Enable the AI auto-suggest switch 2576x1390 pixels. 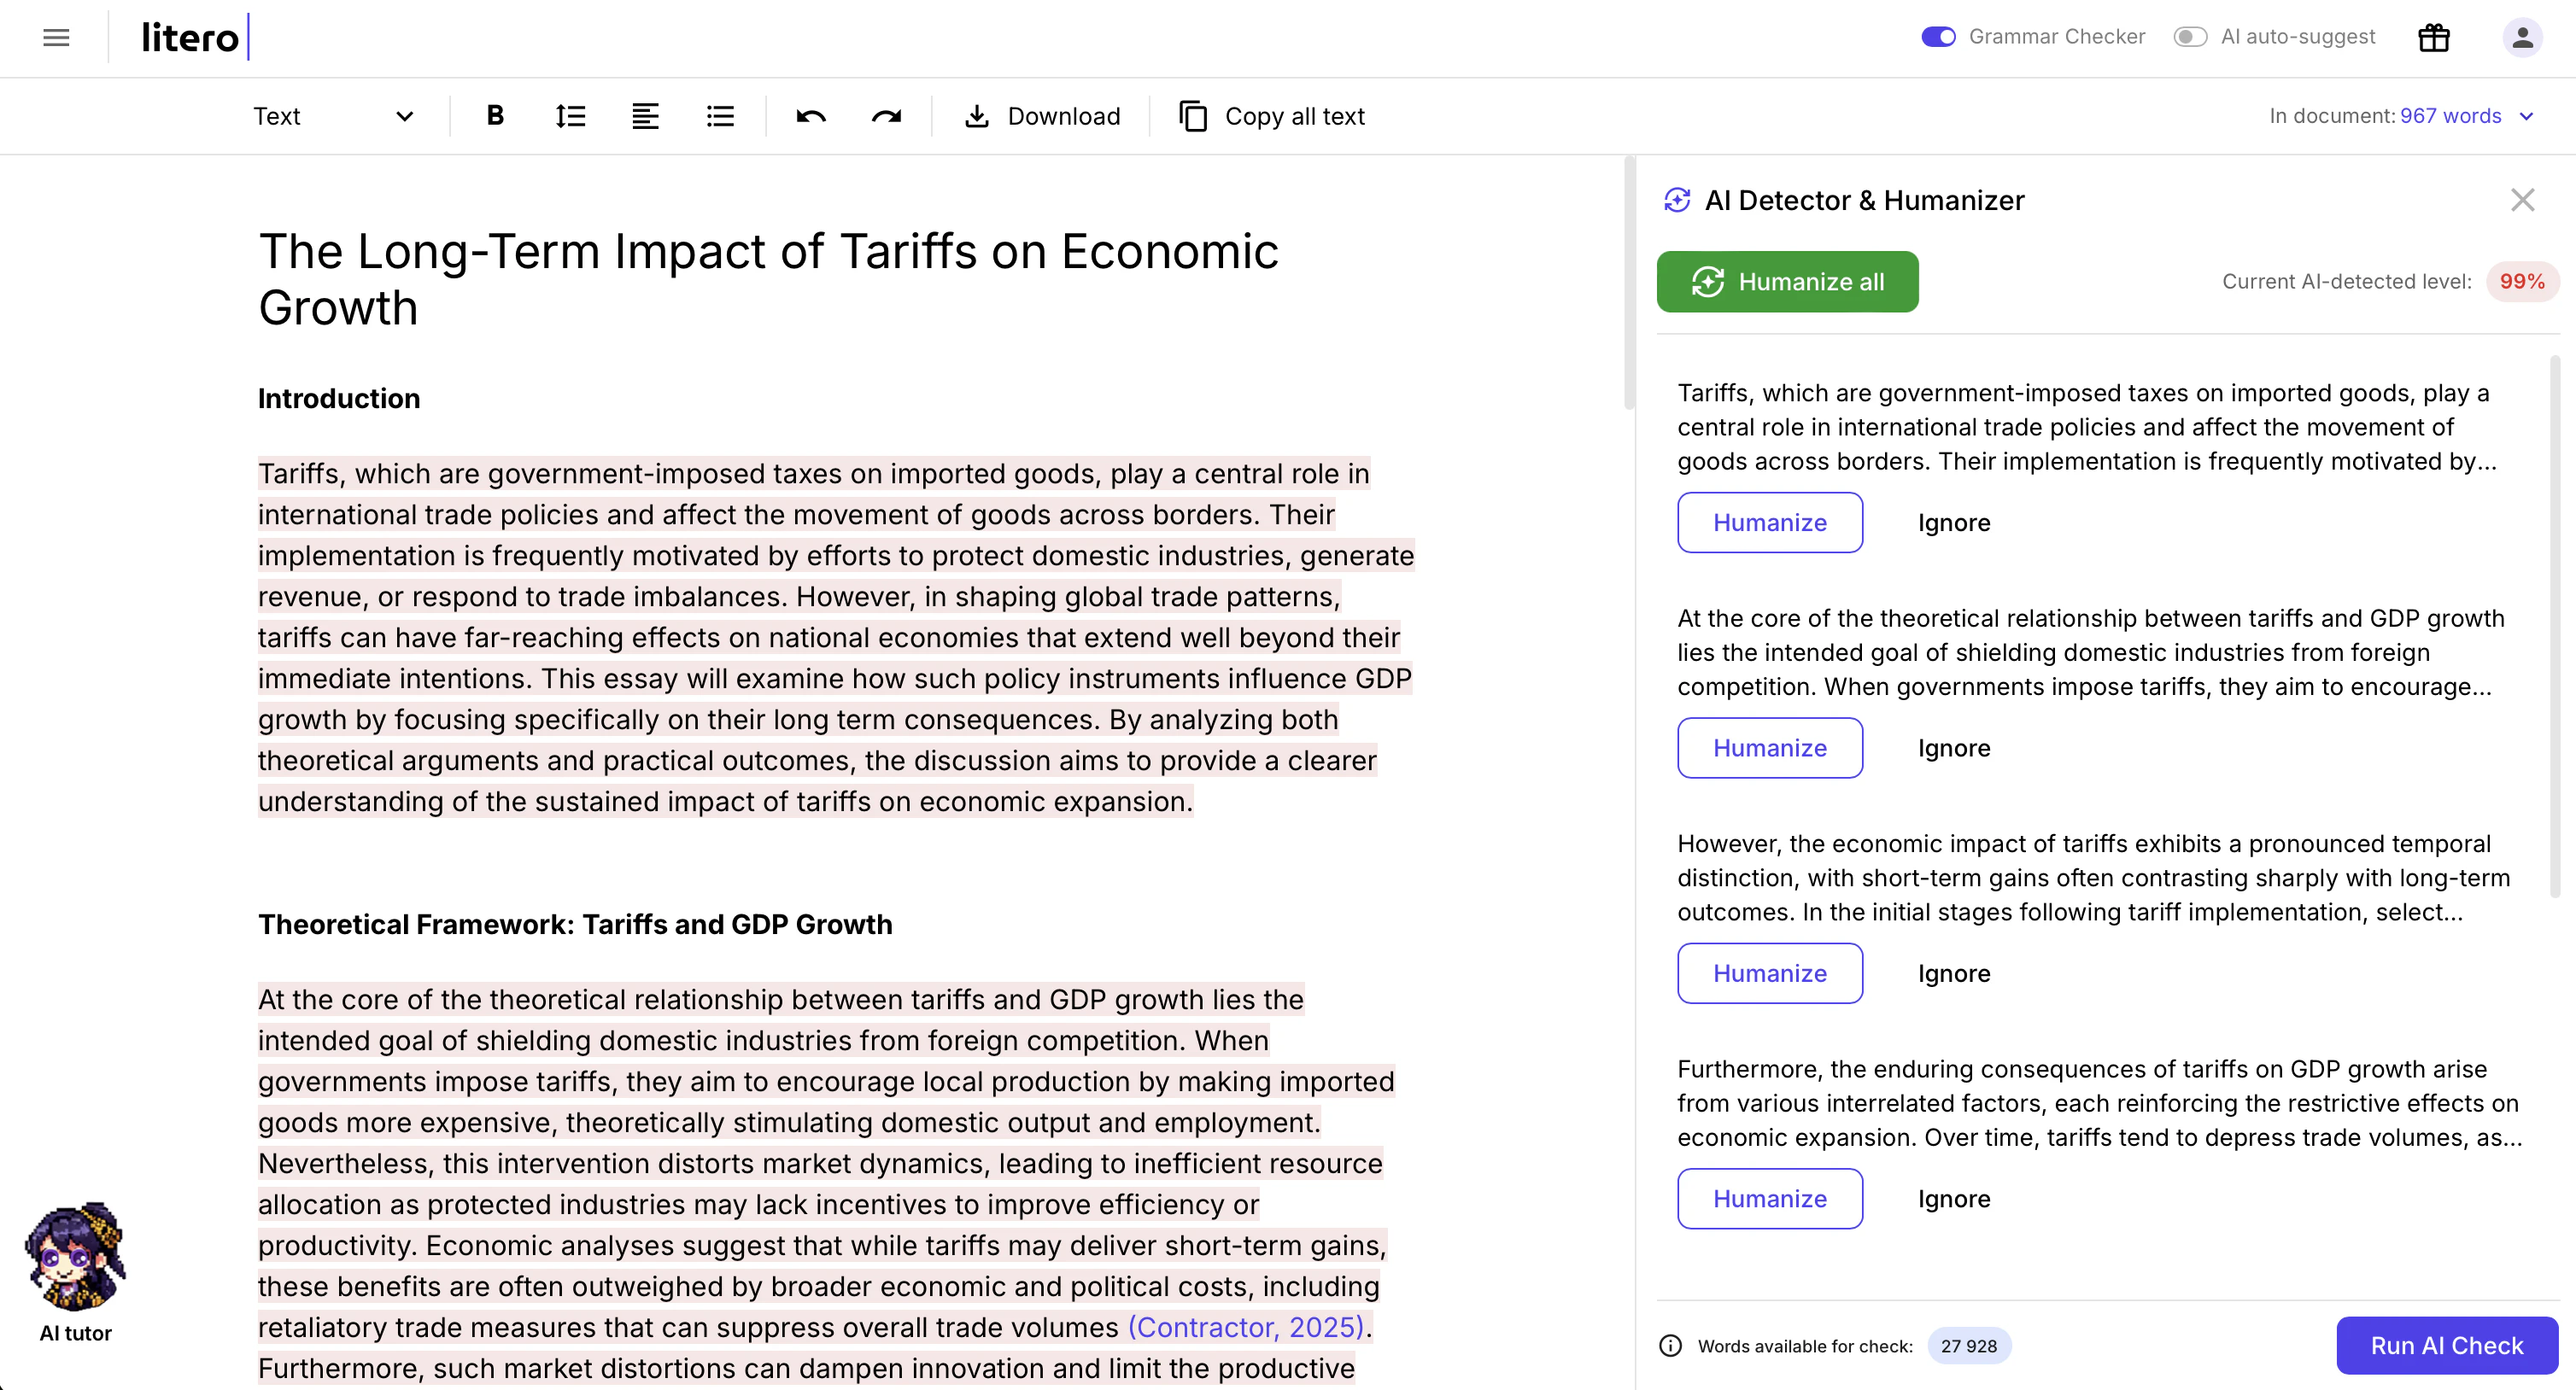[x=2190, y=37]
